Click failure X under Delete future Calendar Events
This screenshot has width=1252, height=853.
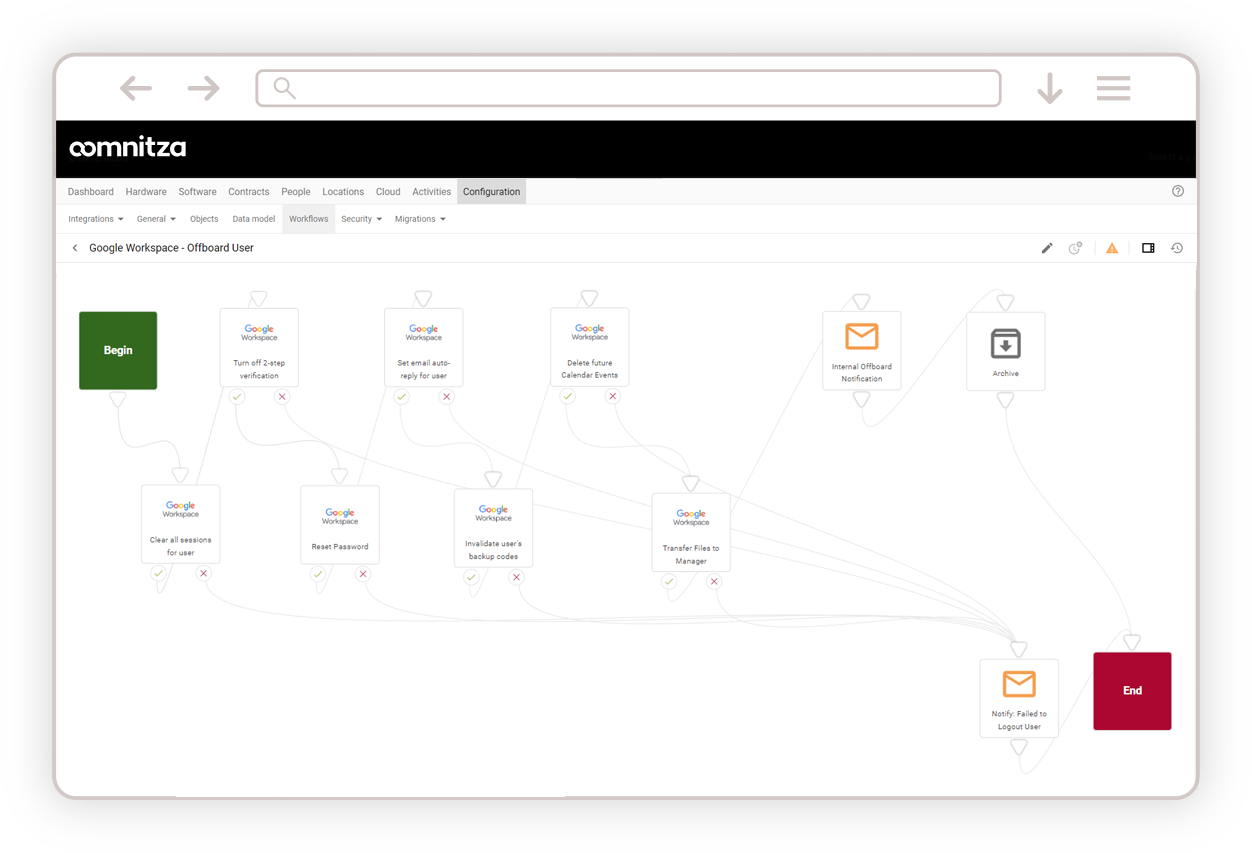(613, 397)
